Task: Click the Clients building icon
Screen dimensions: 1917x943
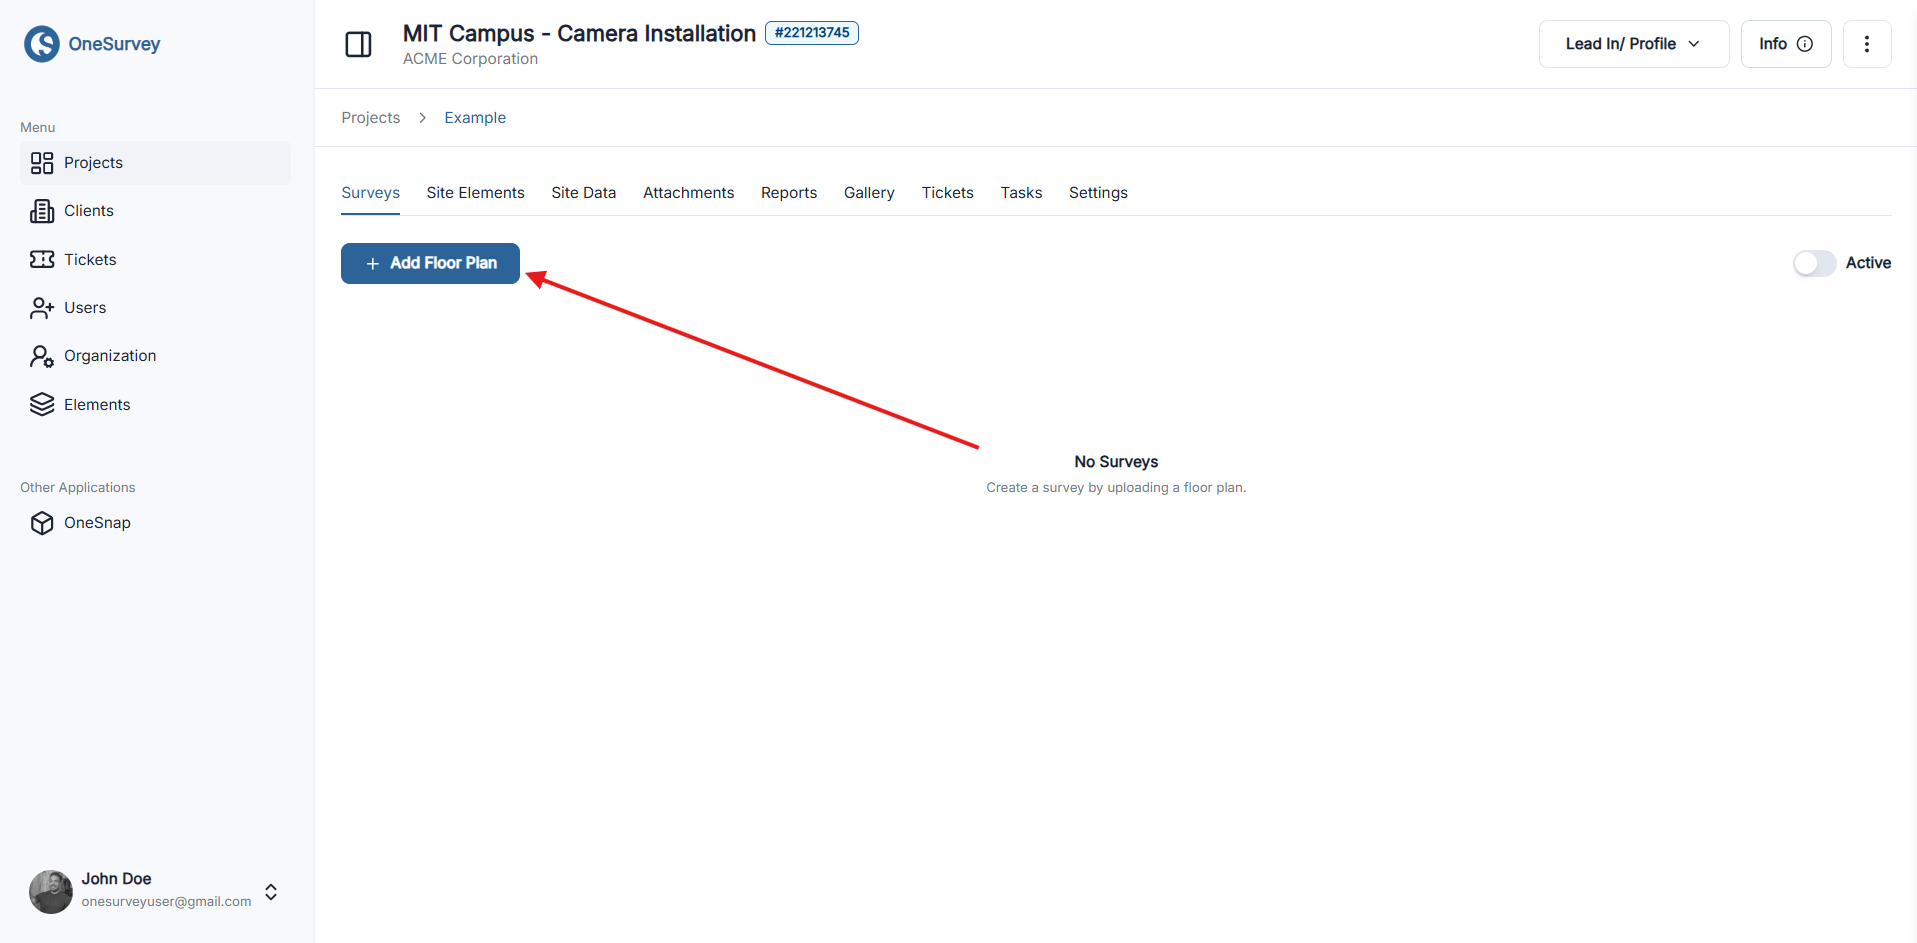Action: [42, 210]
